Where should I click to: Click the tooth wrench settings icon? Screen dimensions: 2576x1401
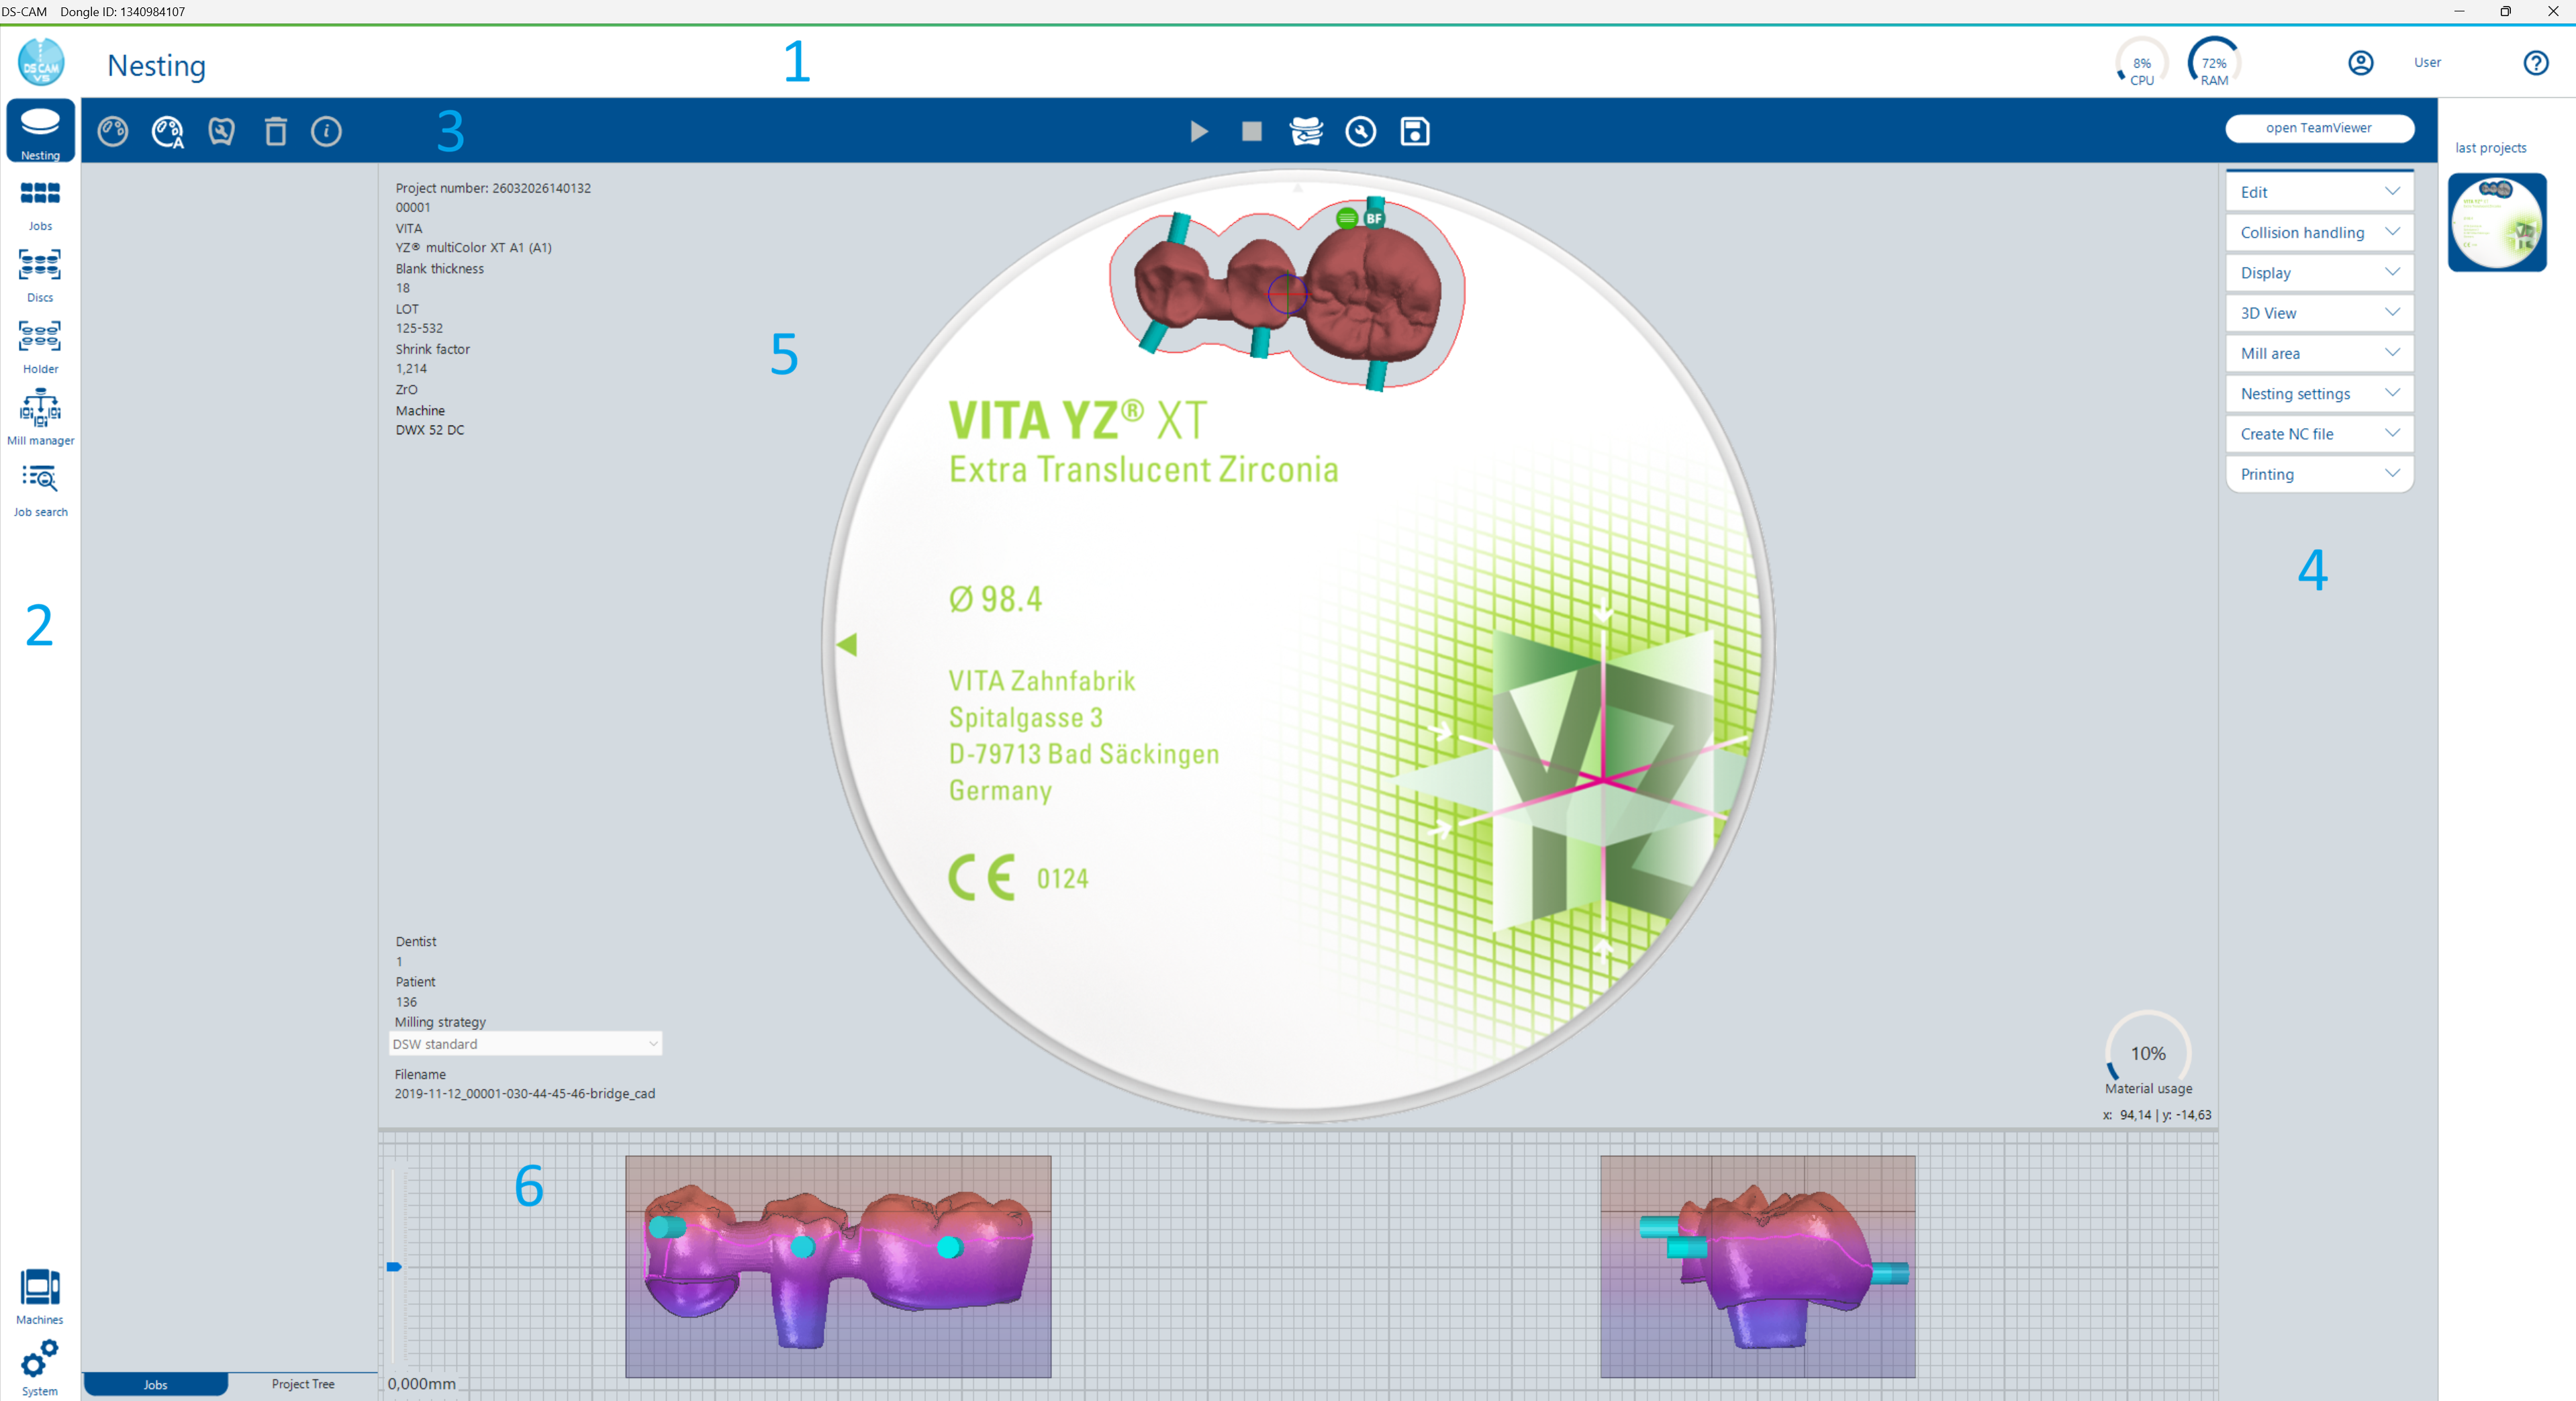pyautogui.click(x=221, y=131)
